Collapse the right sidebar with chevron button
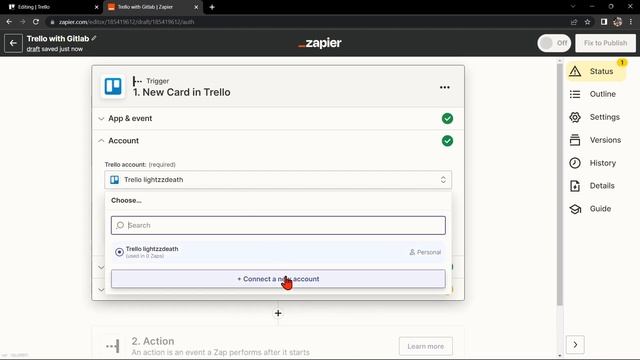640x360 pixels. [575, 344]
